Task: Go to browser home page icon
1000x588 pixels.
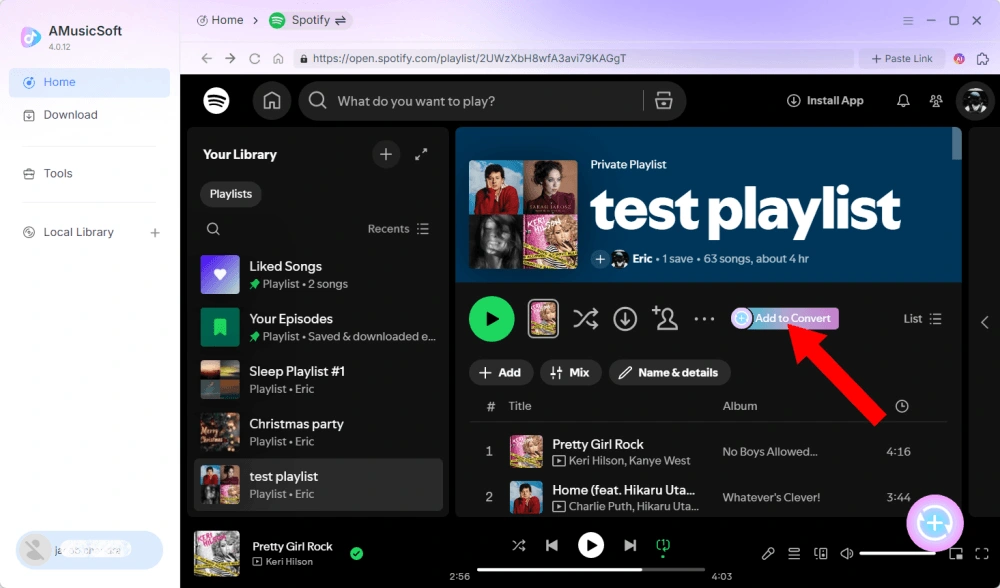Action: 278,59
